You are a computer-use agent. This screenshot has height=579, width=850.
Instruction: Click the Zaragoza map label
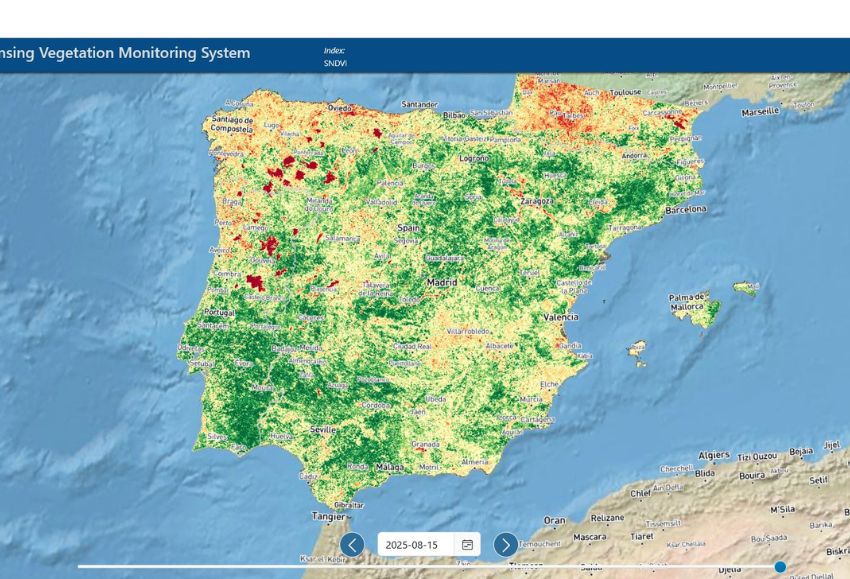click(536, 201)
